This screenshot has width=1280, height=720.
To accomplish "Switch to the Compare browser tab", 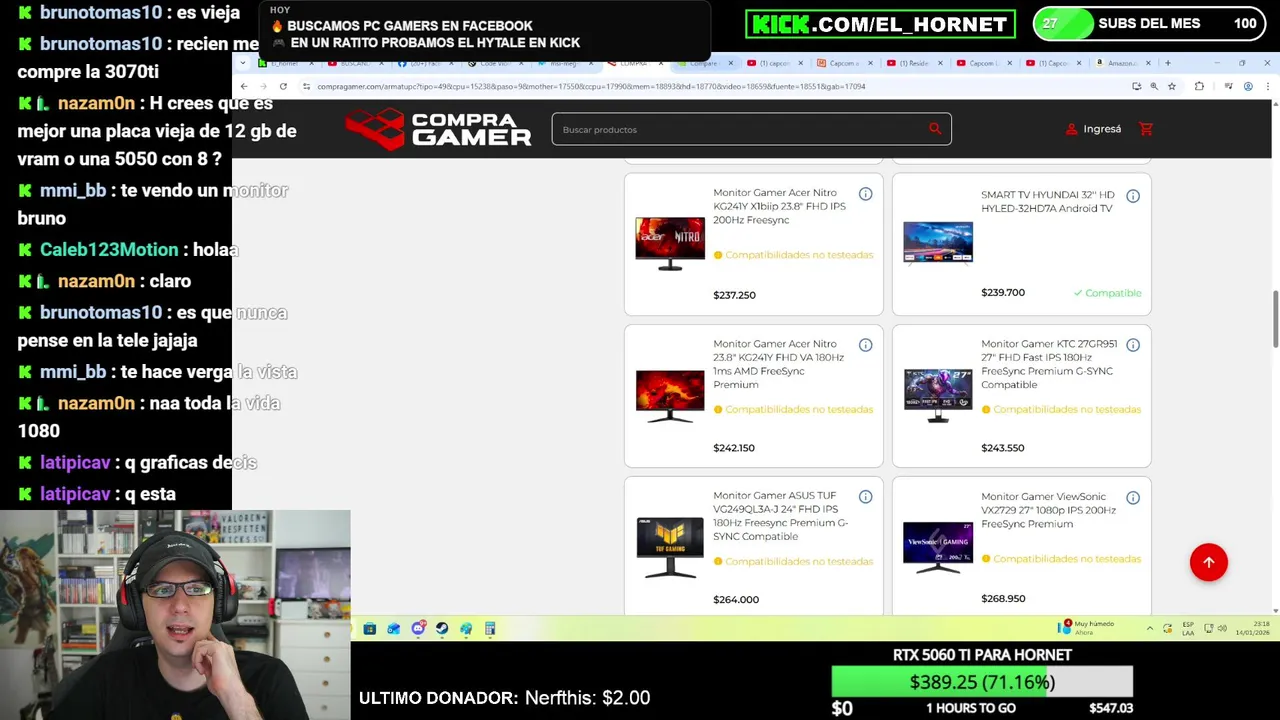I will pyautogui.click(x=704, y=63).
